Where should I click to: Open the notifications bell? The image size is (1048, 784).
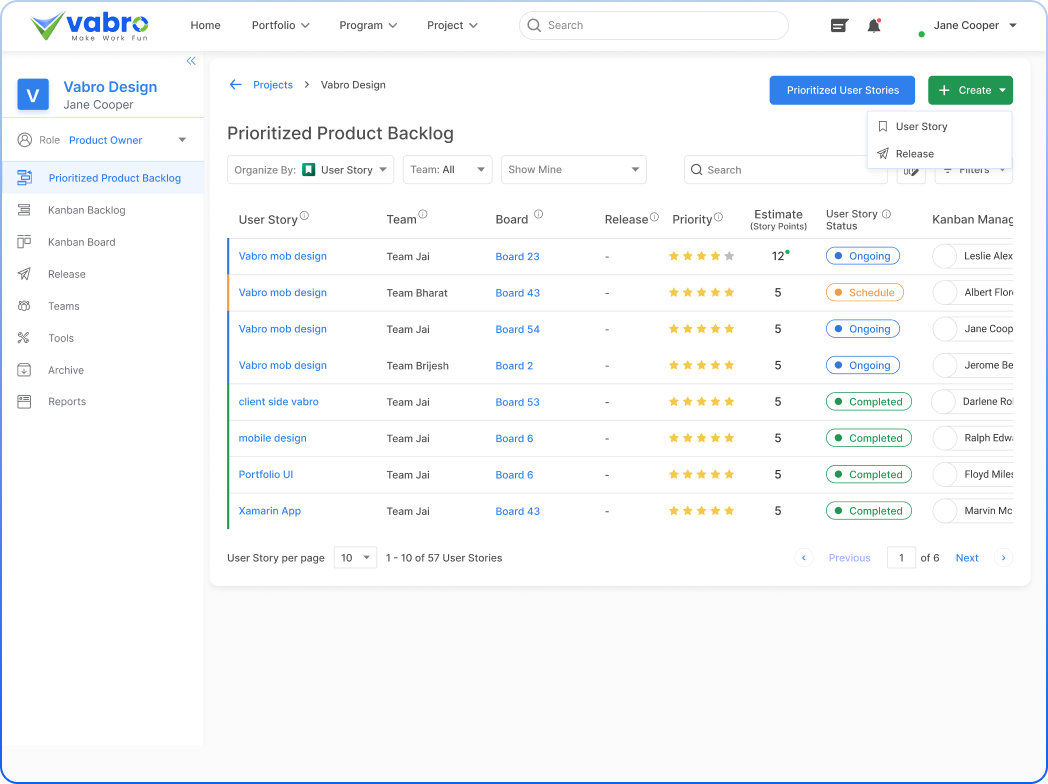(874, 26)
